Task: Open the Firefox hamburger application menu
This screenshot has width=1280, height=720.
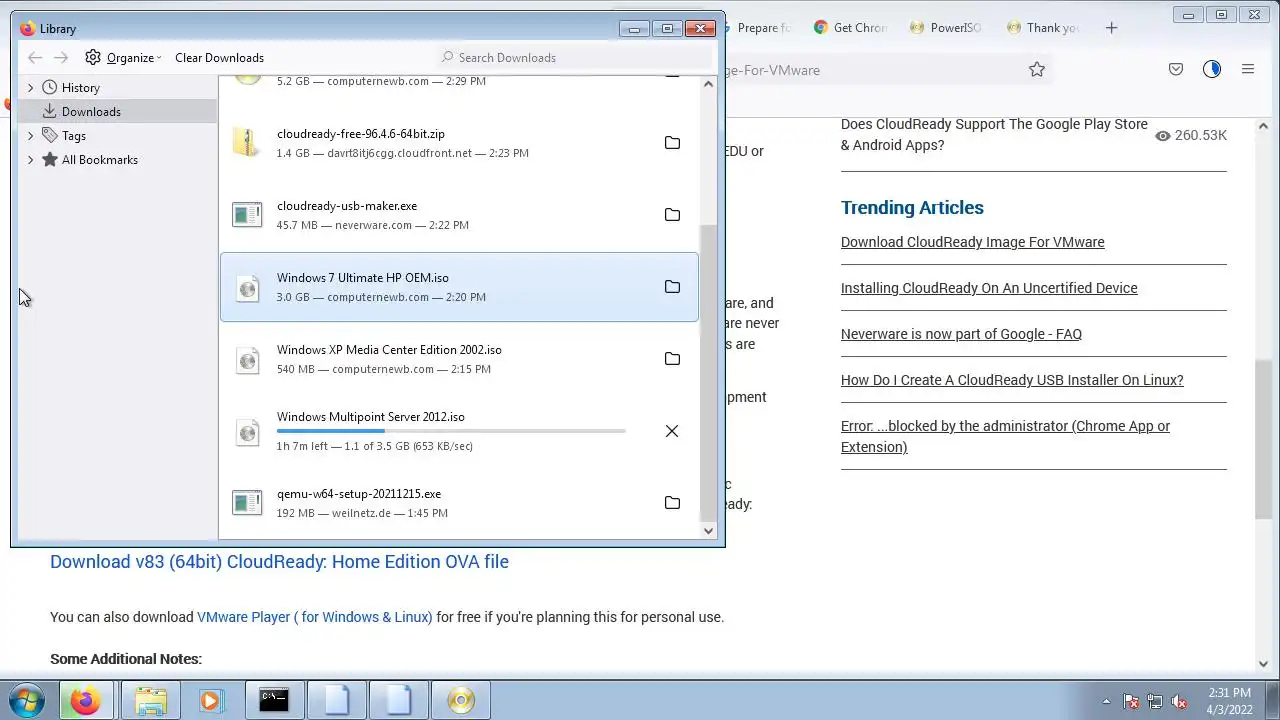Action: pos(1248,70)
